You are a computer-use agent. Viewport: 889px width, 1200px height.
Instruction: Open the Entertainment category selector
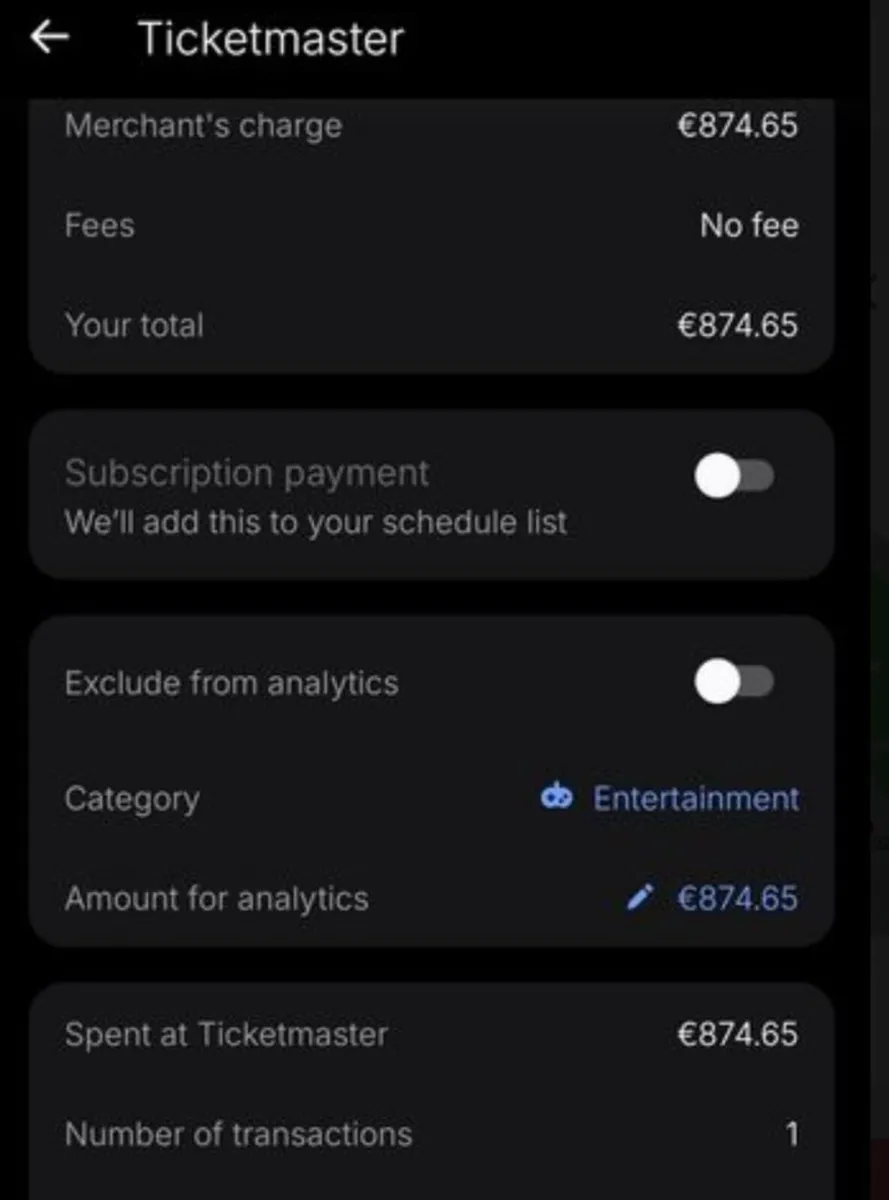pos(696,798)
